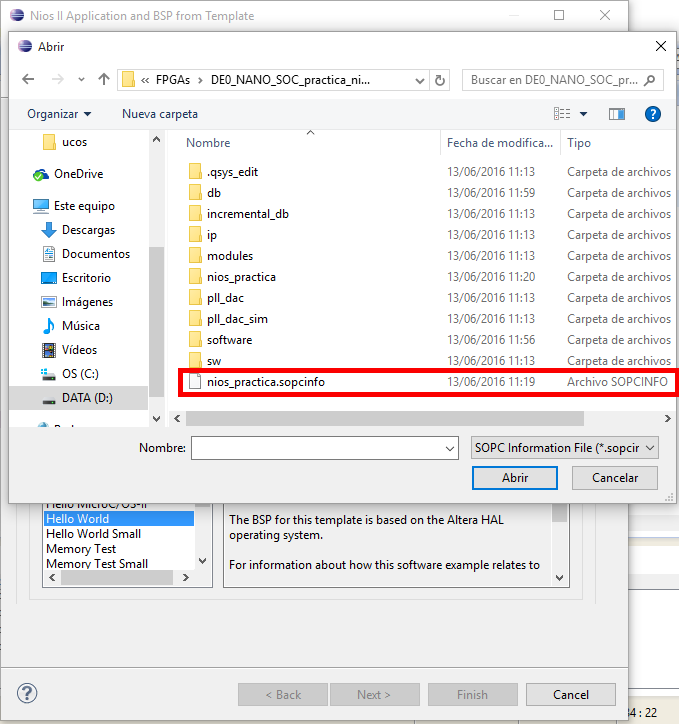Sort by Fecha de modificación column
The height and width of the screenshot is (724, 679).
point(500,143)
